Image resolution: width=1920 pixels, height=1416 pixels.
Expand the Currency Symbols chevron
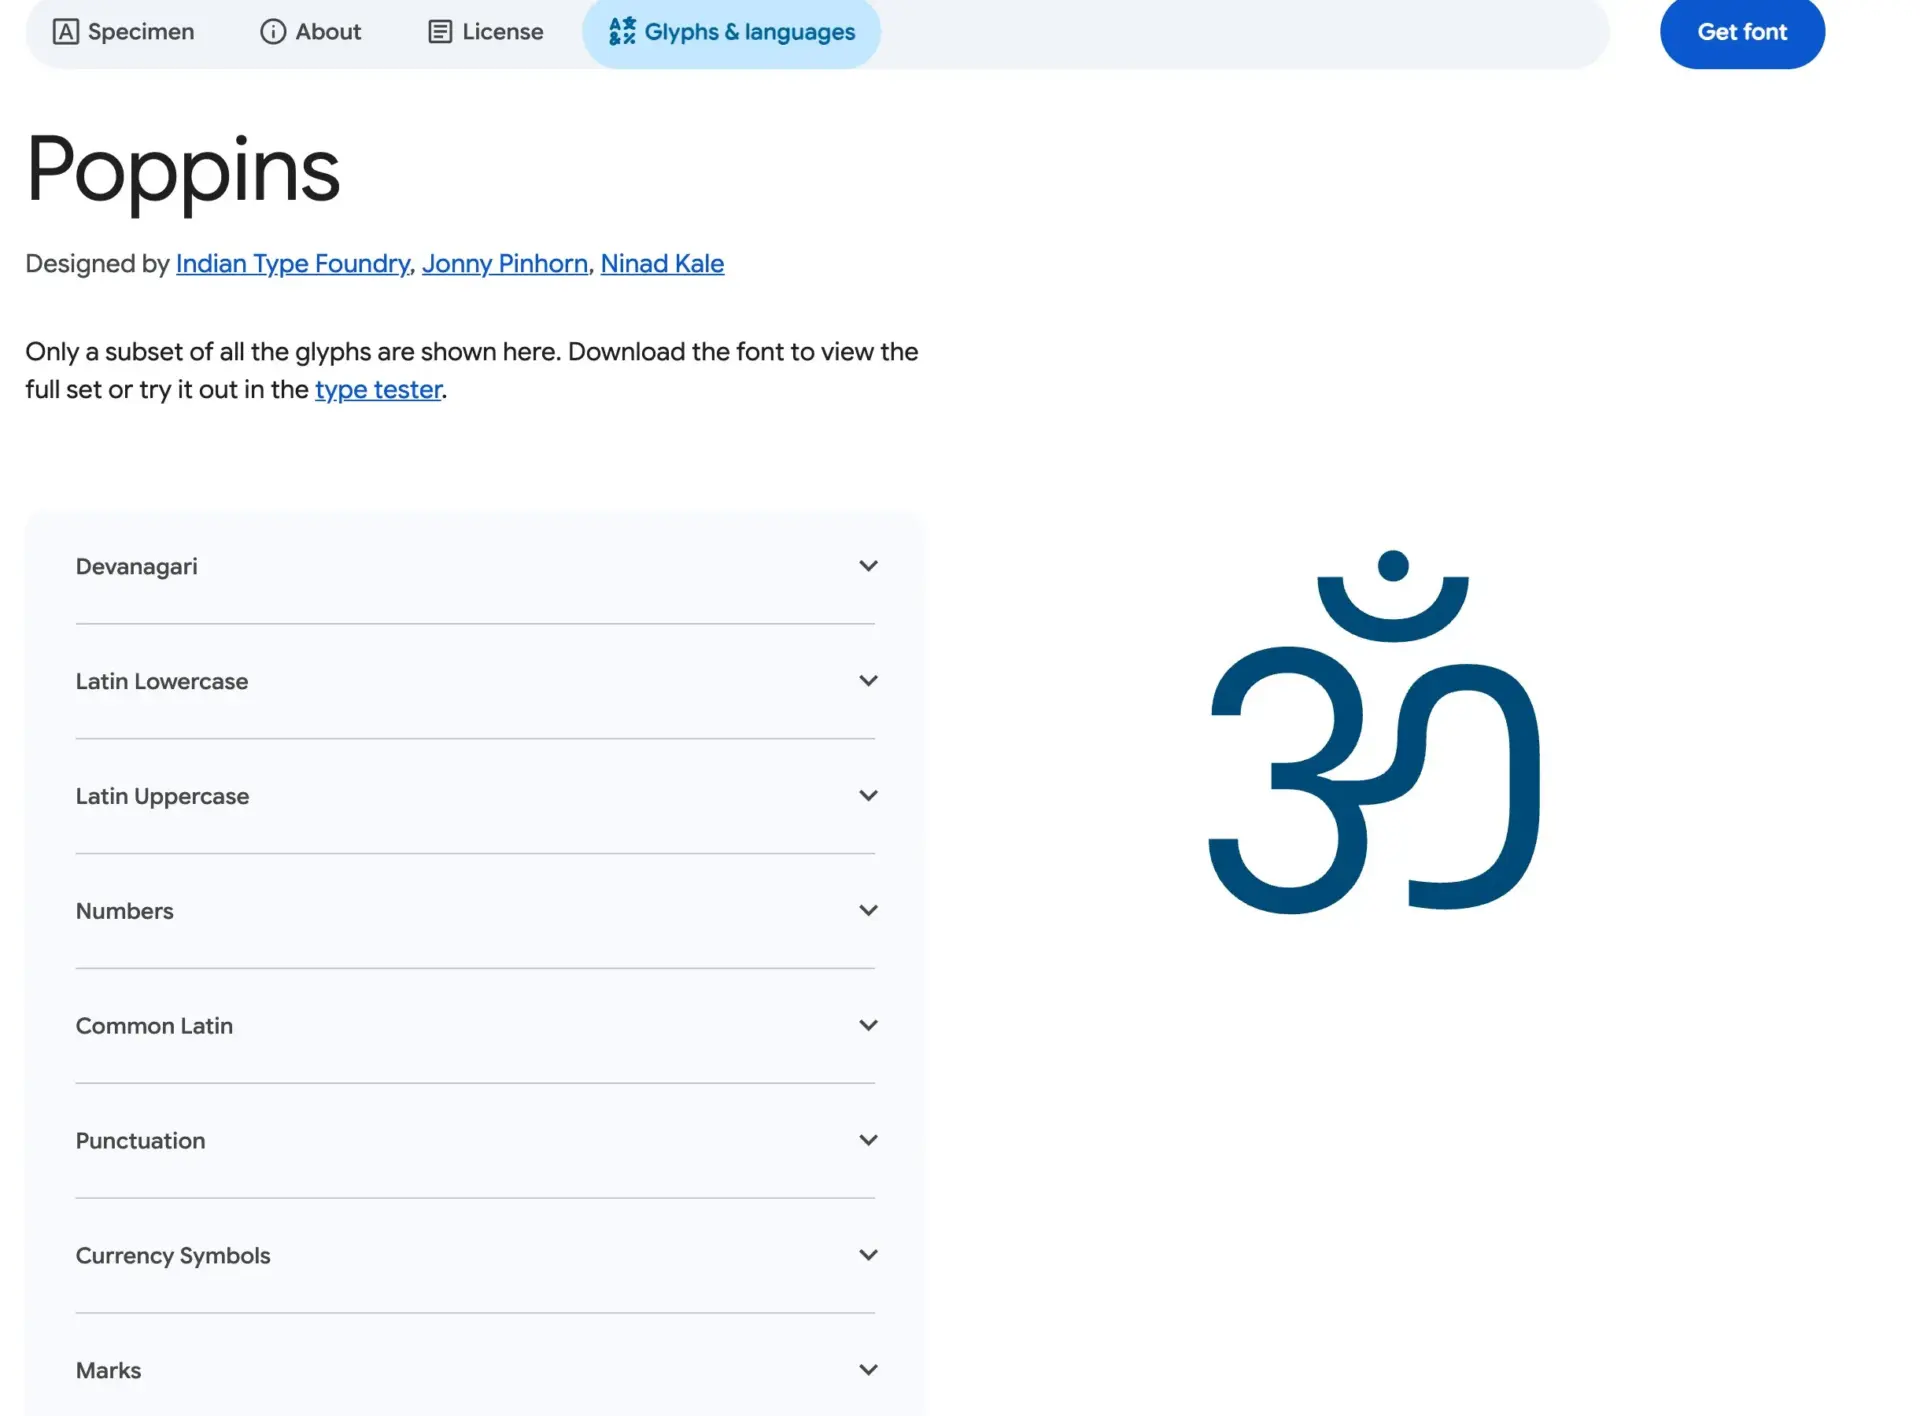pyautogui.click(x=868, y=1256)
